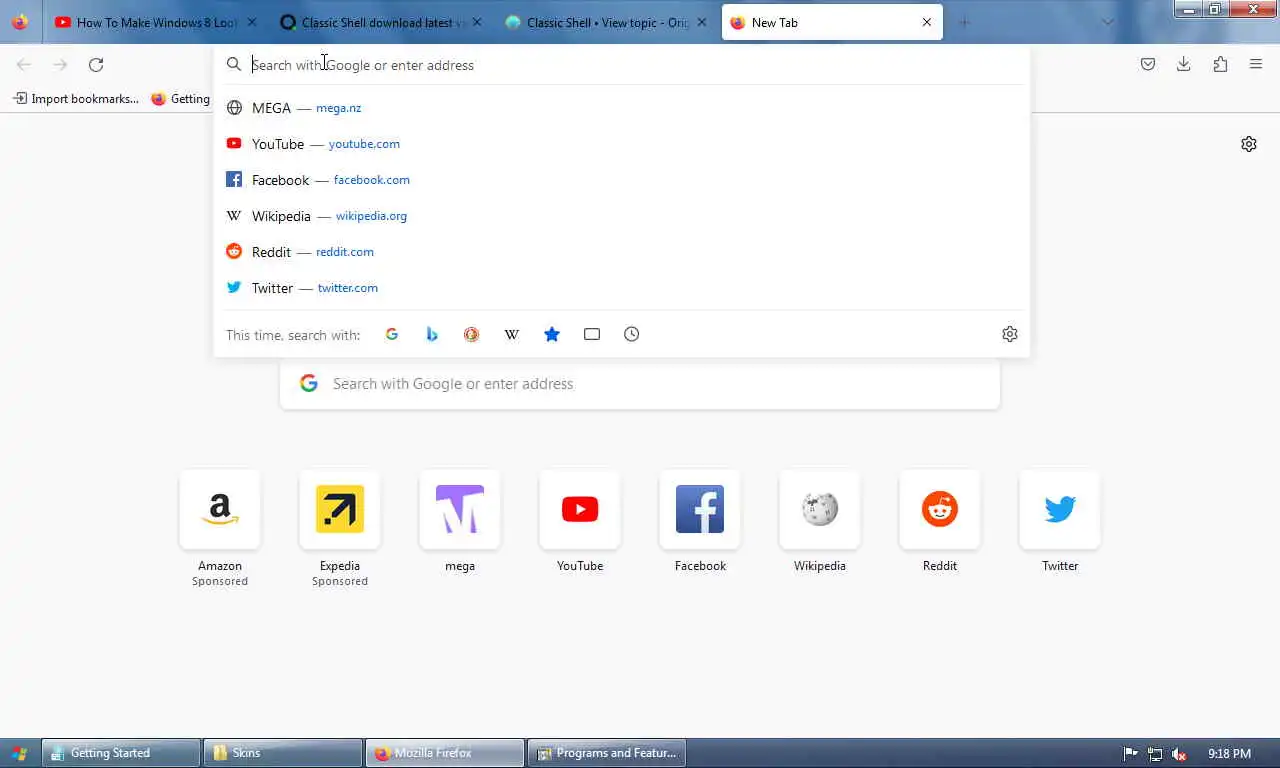Personalize new tab gear icon

1249,144
